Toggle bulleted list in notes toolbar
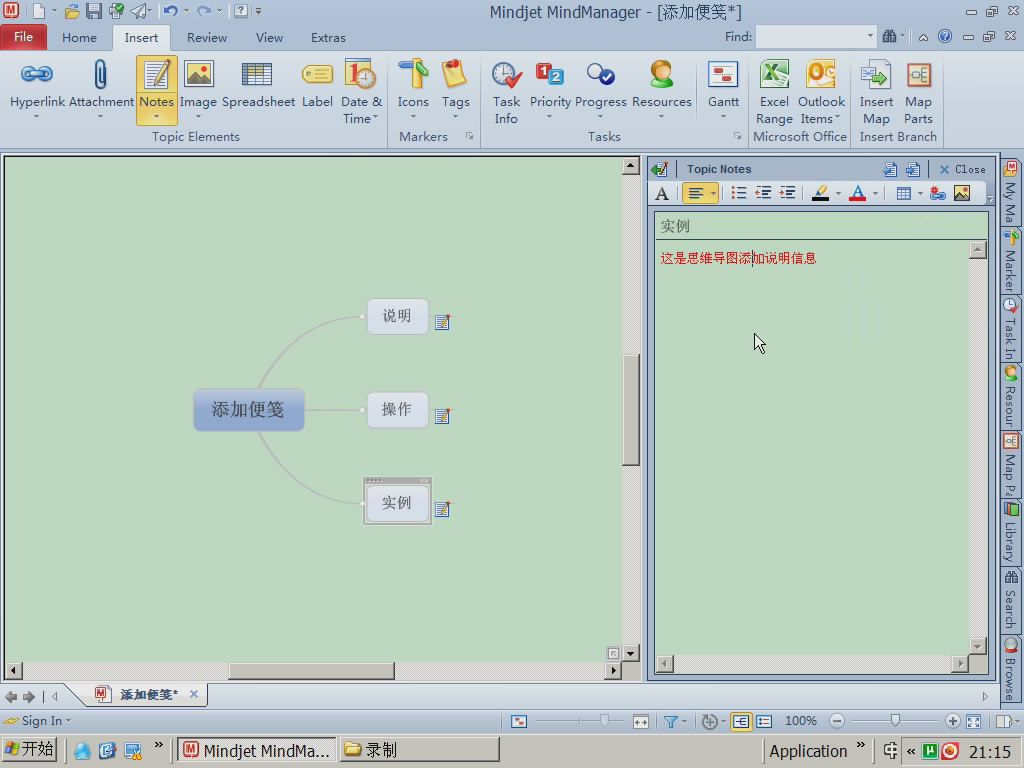Viewport: 1024px width, 768px height. click(739, 193)
